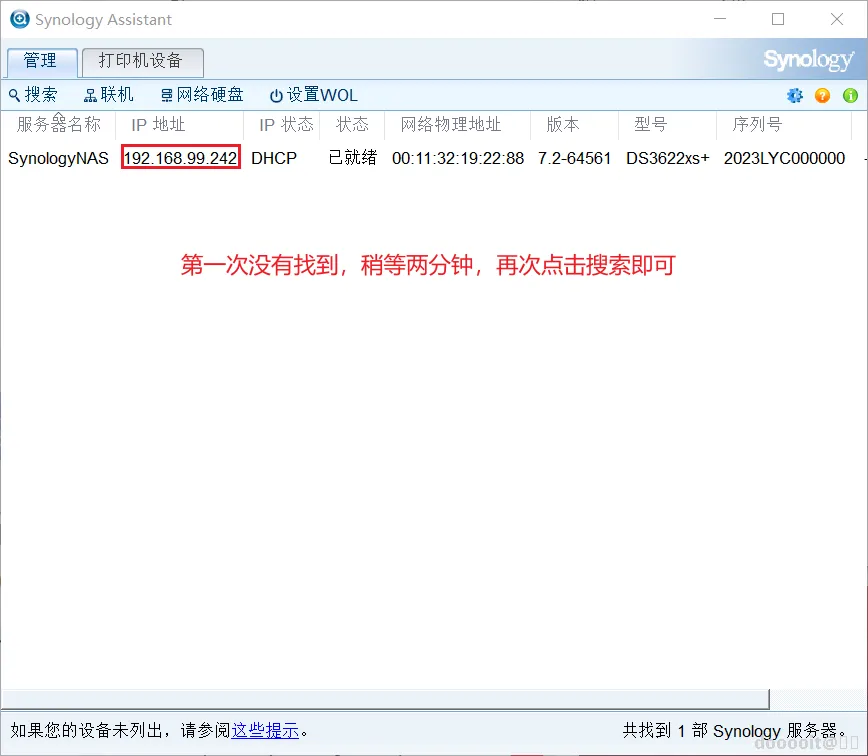This screenshot has height=756, width=868.
Task: Click the highlighted IP address 192.168.99.242
Action: point(180,158)
